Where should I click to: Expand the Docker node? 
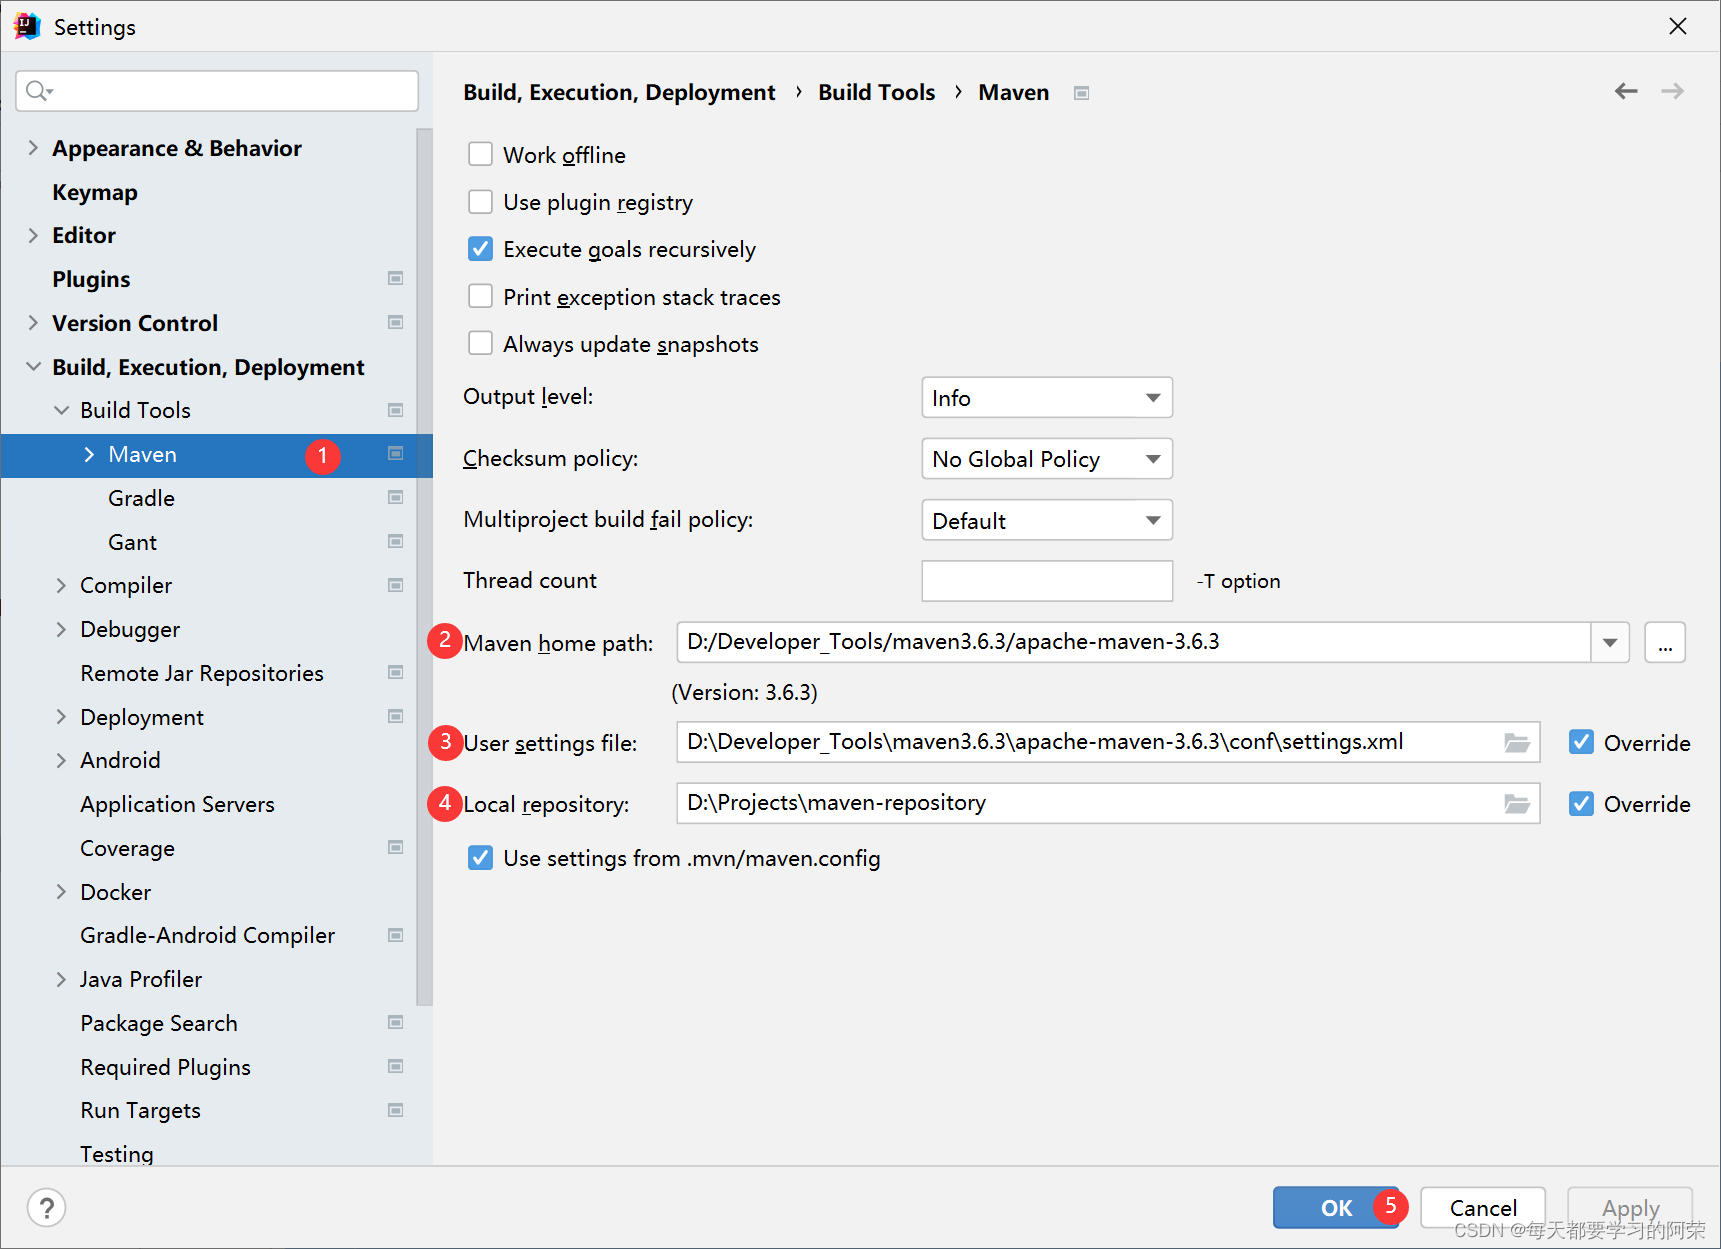click(61, 891)
